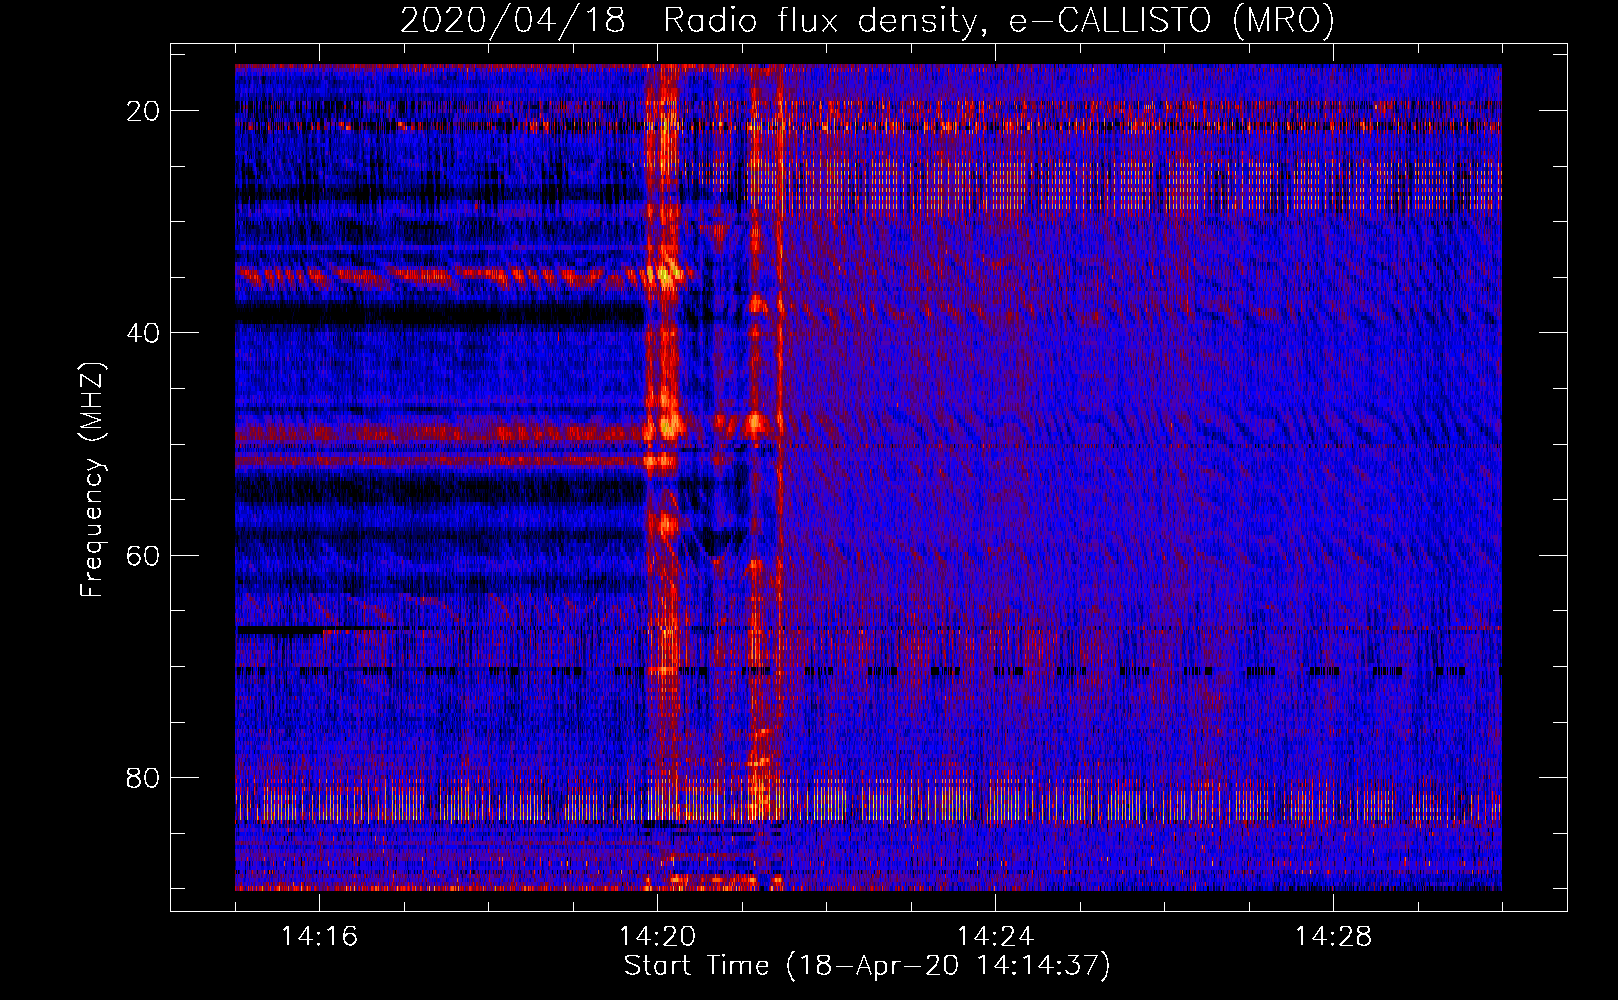
Task: Click the 20 MHz frequency tick label
Action: click(143, 111)
